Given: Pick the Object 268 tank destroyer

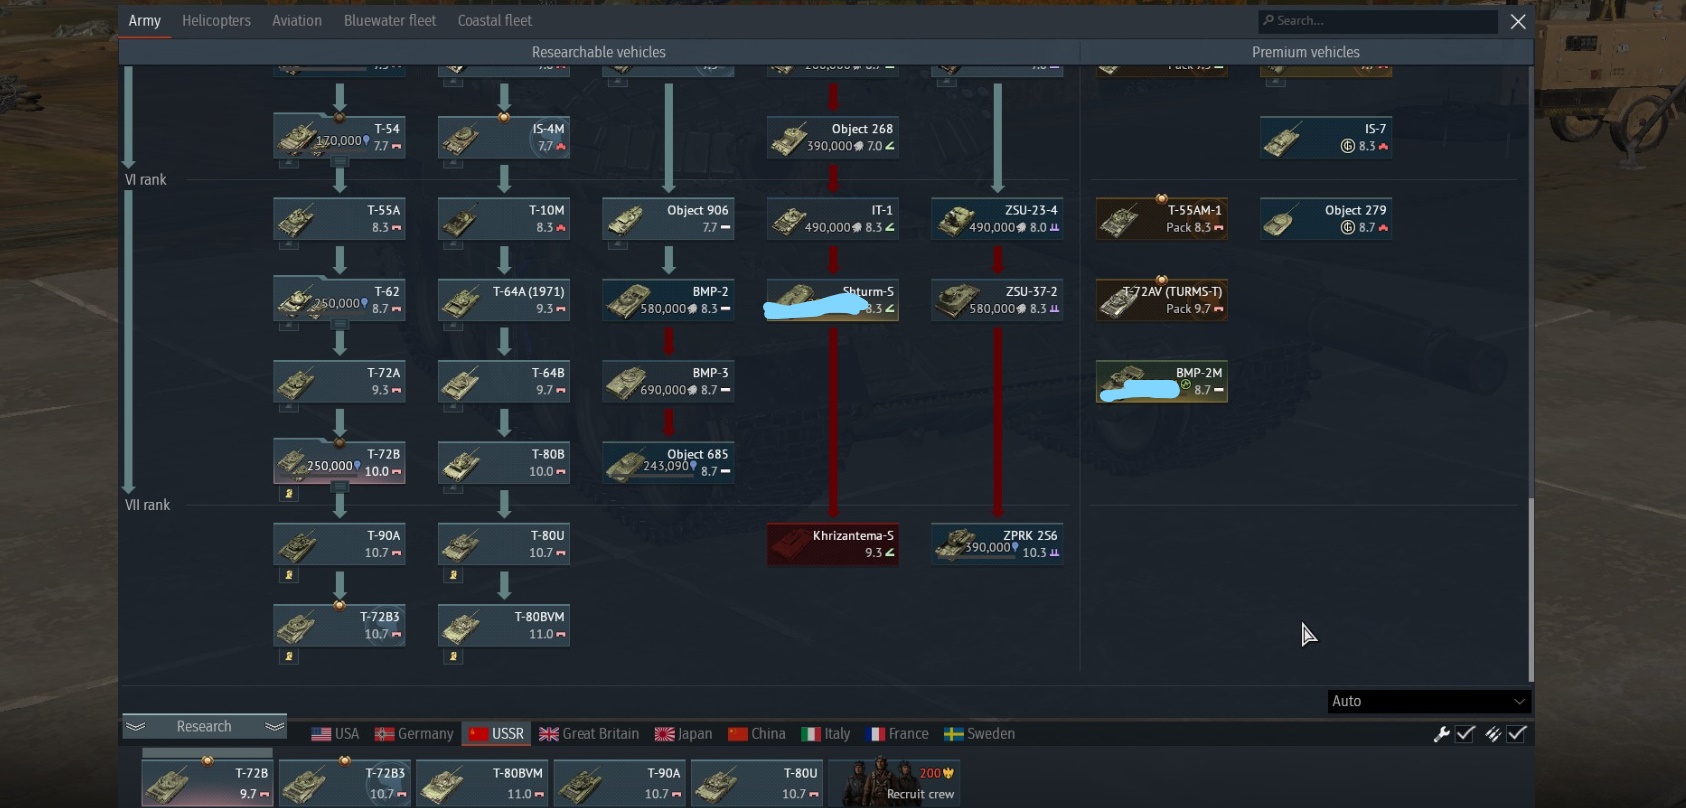Looking at the screenshot, I should tap(833, 138).
